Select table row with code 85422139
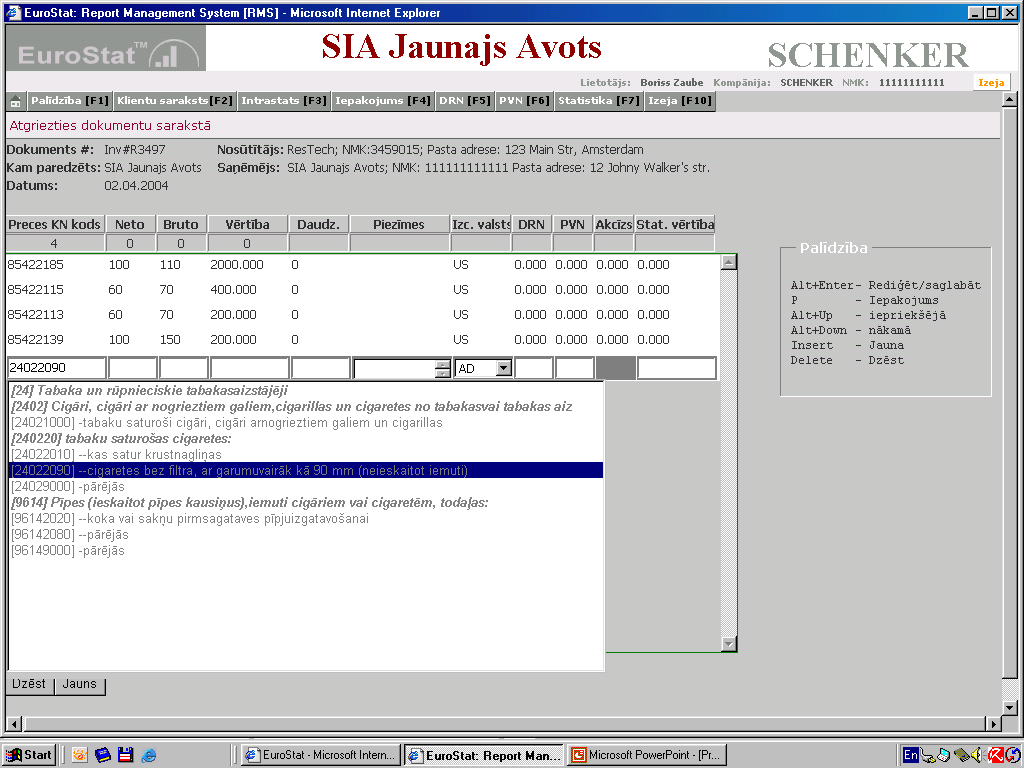1024x768 pixels. point(363,340)
